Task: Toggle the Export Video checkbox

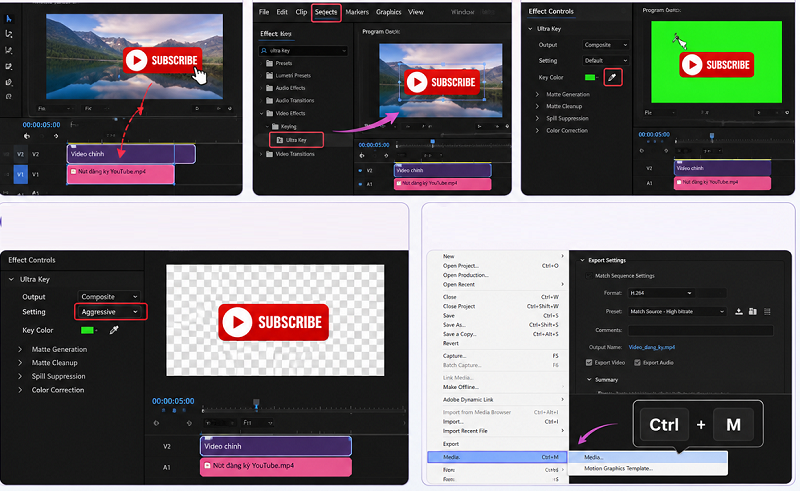Action: tap(589, 362)
